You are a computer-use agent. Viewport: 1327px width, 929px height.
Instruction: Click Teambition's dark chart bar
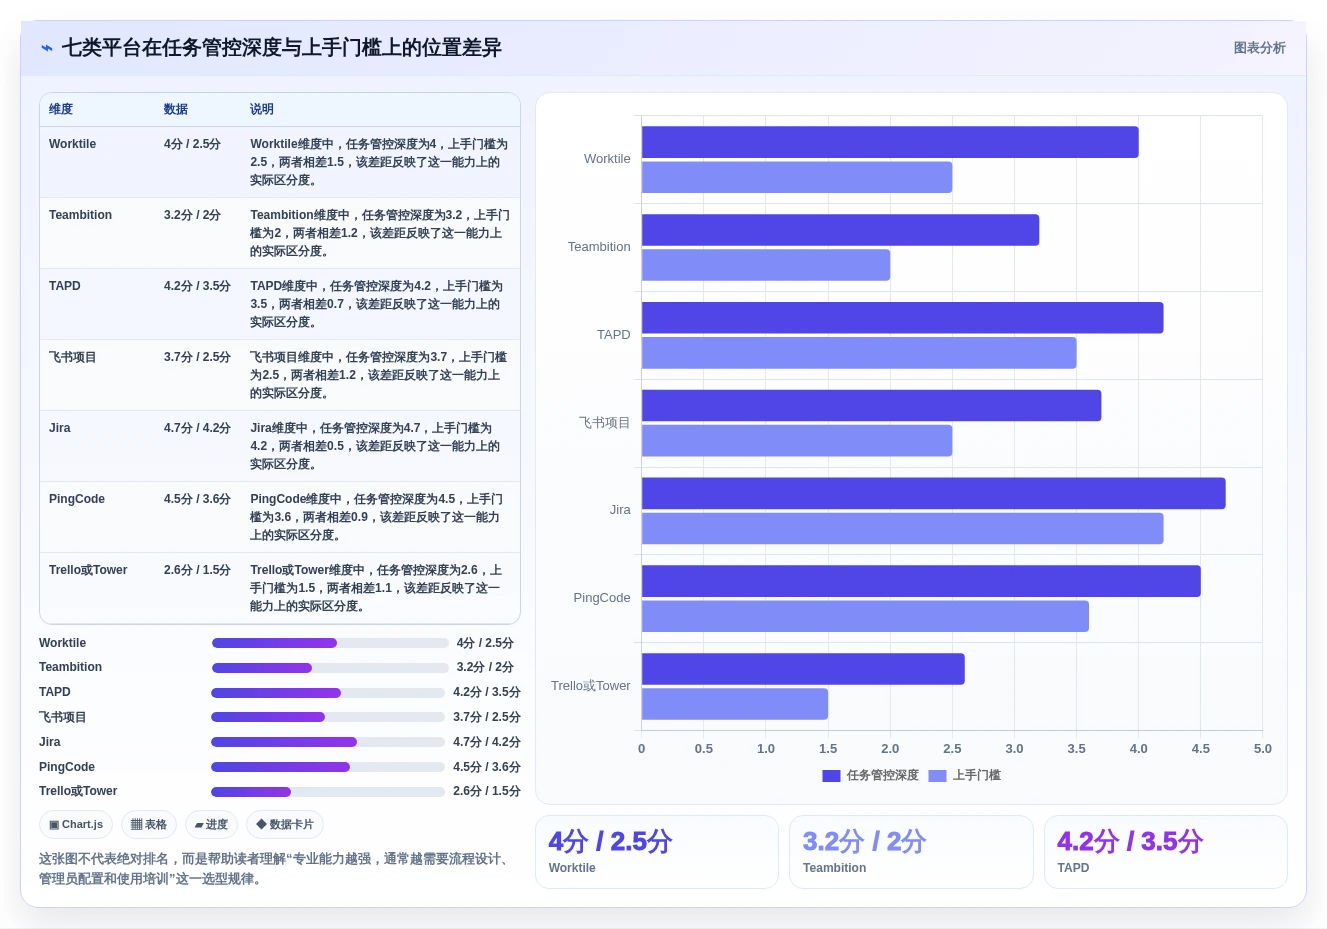pyautogui.click(x=840, y=230)
